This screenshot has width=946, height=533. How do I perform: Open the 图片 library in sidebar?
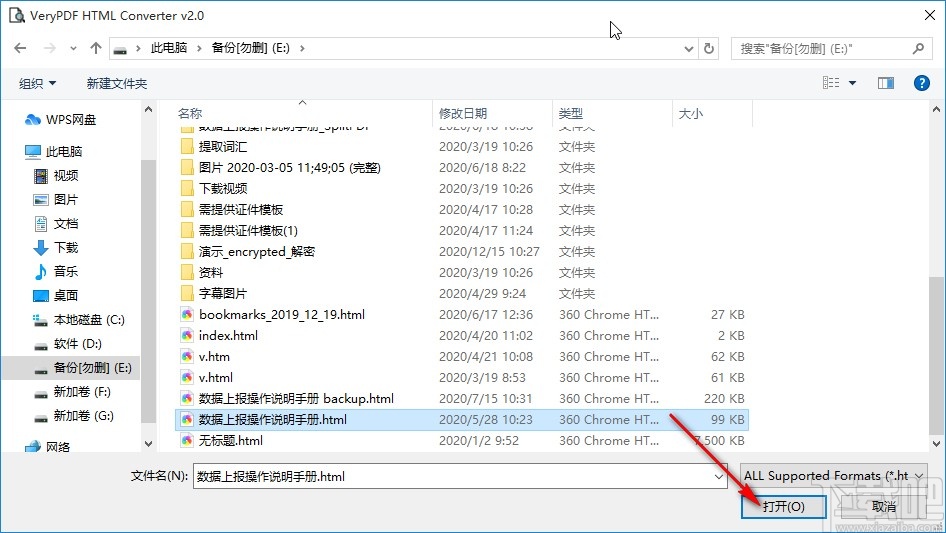pyautogui.click(x=56, y=200)
